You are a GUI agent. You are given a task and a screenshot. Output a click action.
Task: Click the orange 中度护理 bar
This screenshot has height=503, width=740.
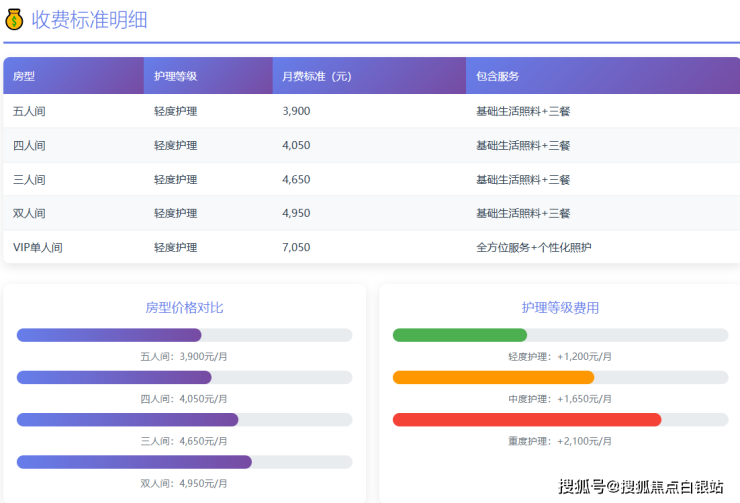tap(493, 377)
